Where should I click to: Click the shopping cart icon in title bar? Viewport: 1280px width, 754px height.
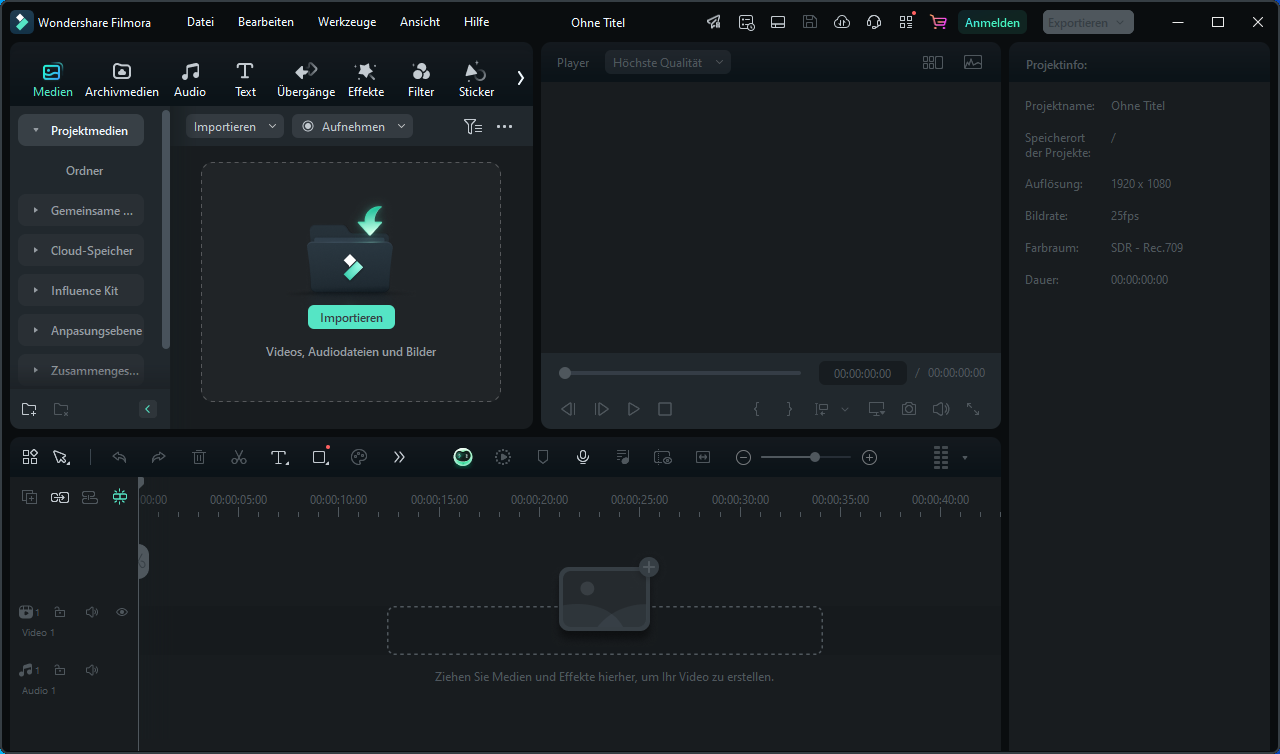coord(938,22)
